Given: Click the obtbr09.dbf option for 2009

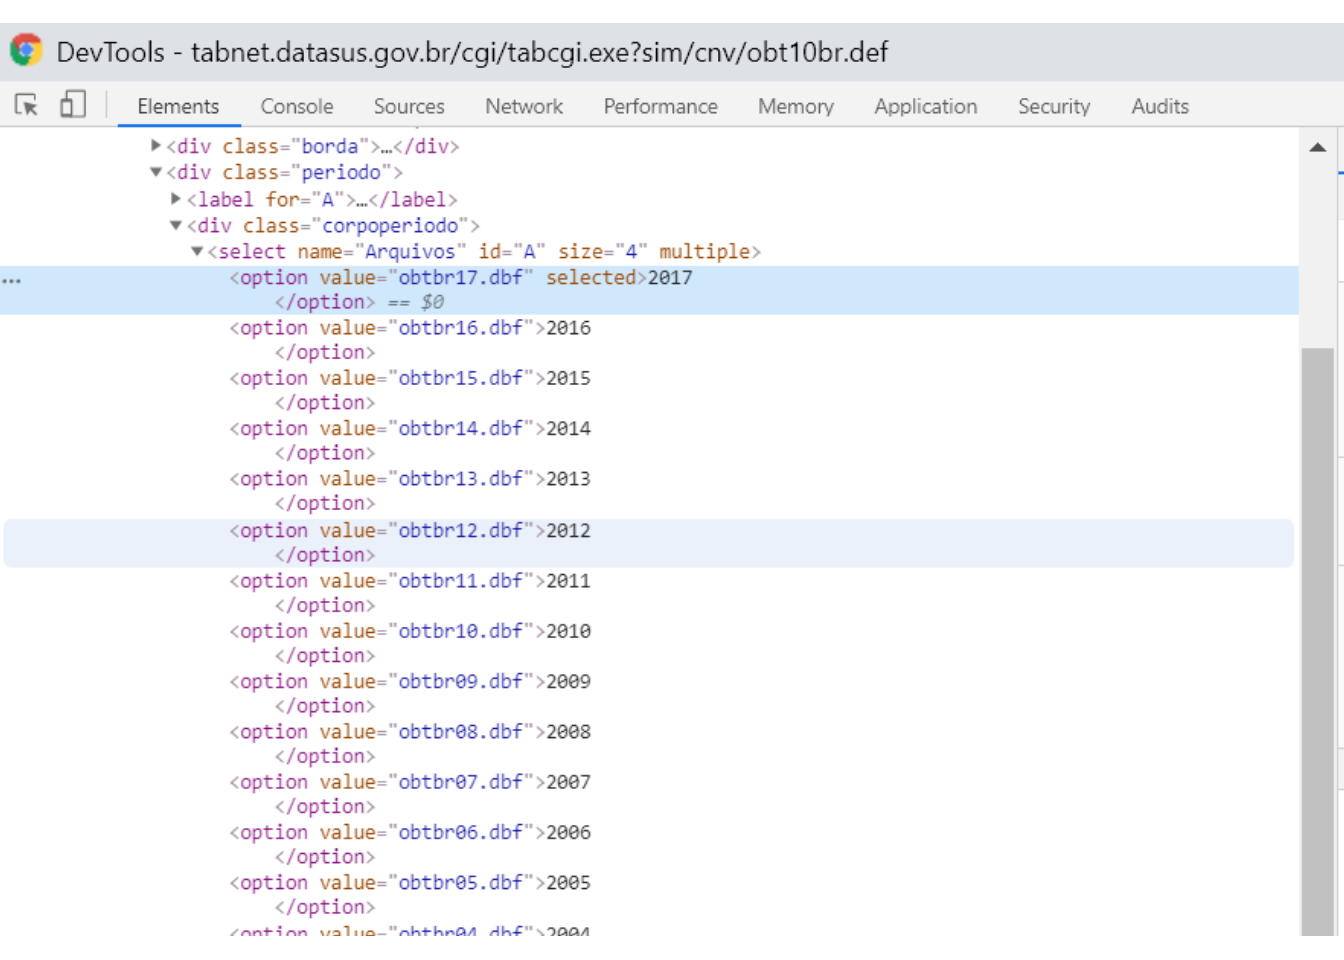Looking at the screenshot, I should [410, 682].
